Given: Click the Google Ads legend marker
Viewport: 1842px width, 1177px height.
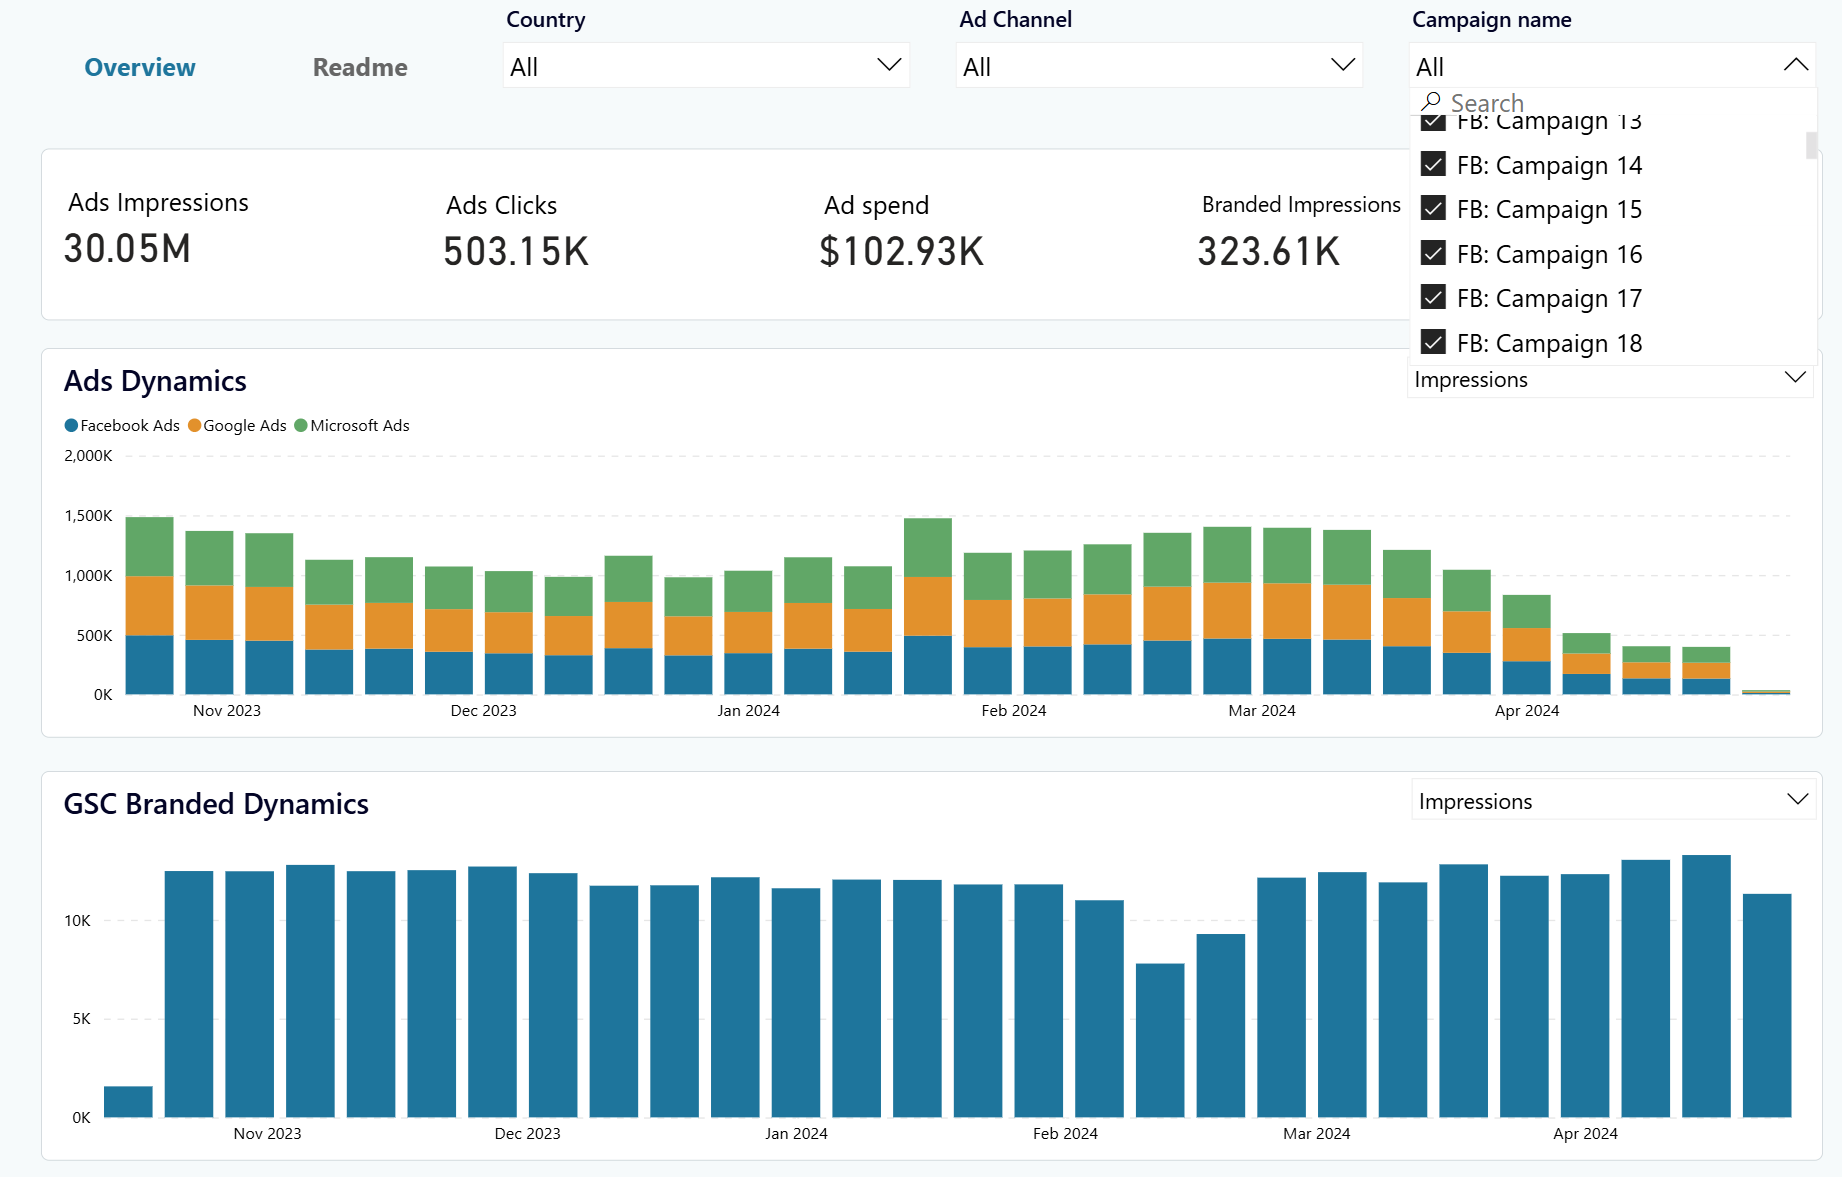Looking at the screenshot, I should (x=195, y=425).
